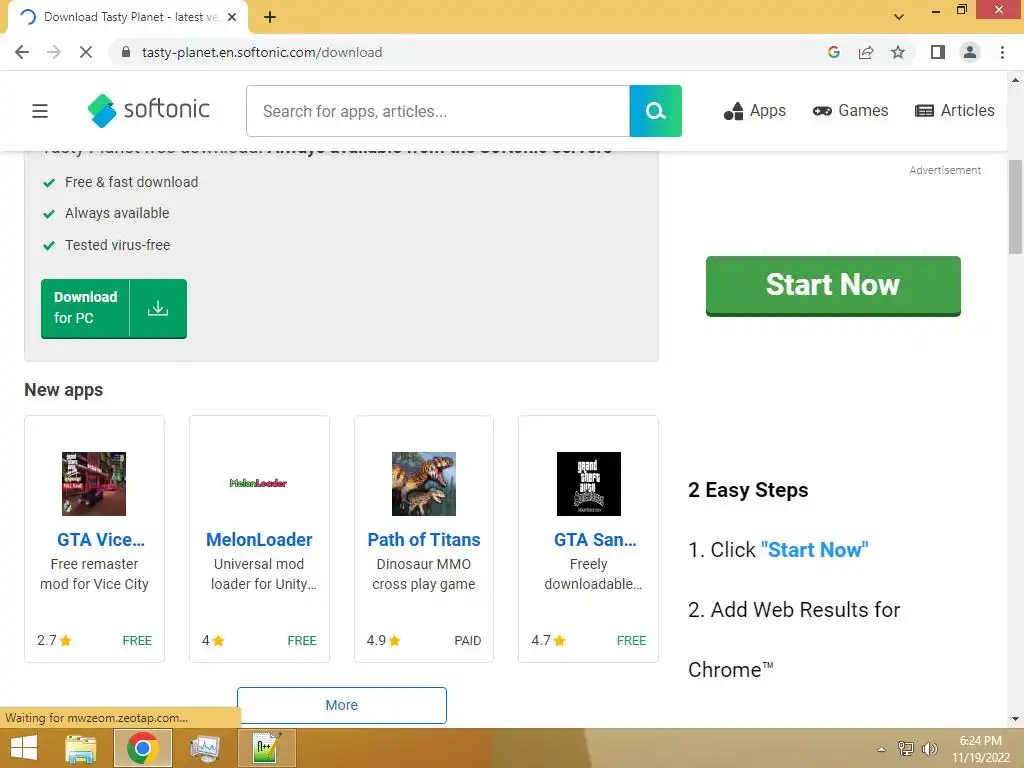This screenshot has width=1024, height=768.
Task: Click the Chrome taskbar icon
Action: (x=142, y=748)
